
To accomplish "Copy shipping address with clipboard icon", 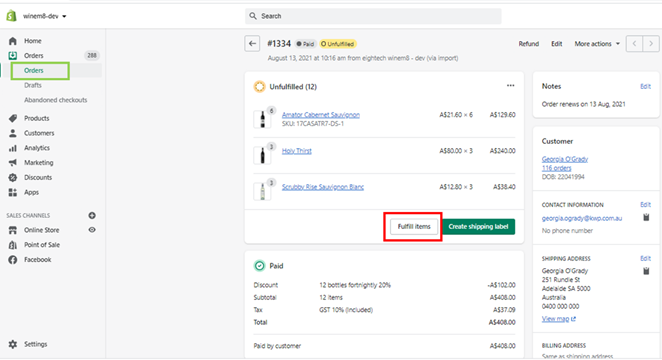I will click(646, 271).
